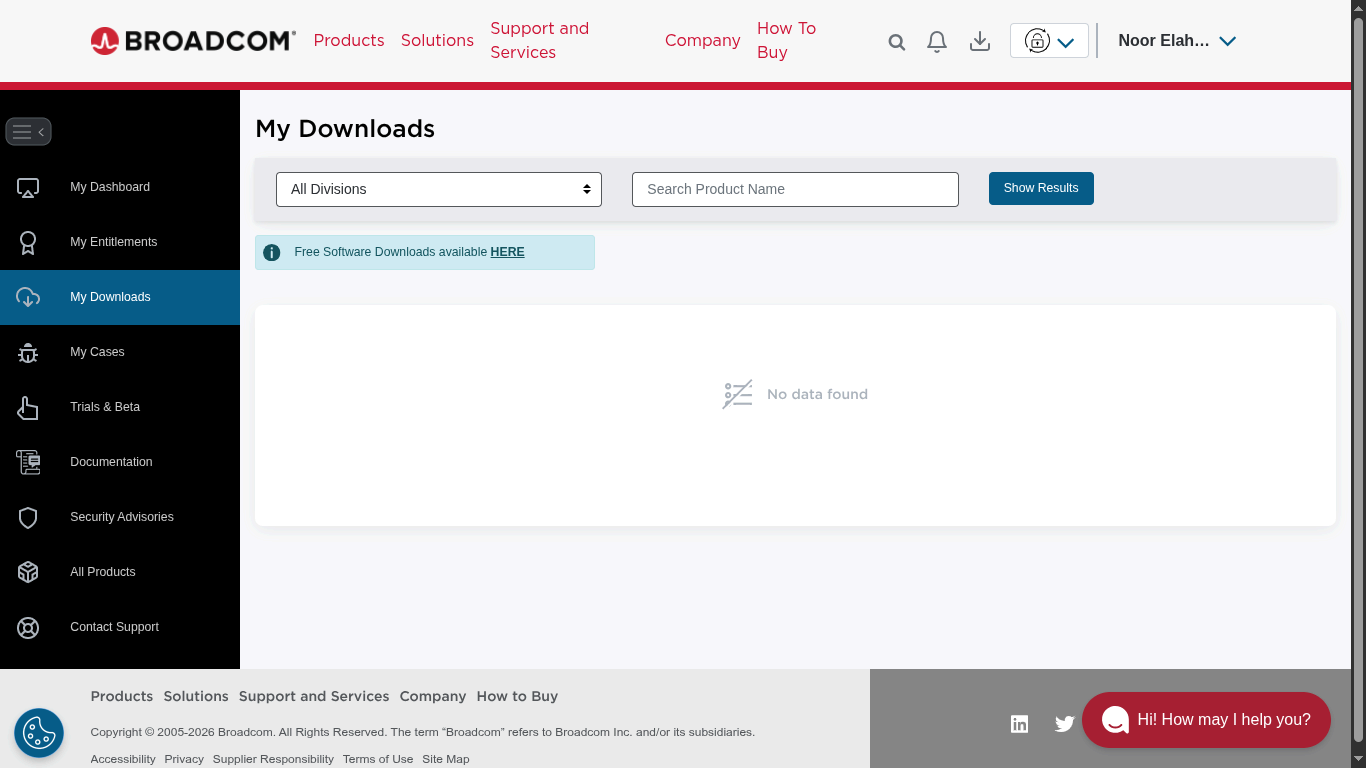Click the downloads icon in the top bar
Image resolution: width=1366 pixels, height=768 pixels.
[x=979, y=41]
